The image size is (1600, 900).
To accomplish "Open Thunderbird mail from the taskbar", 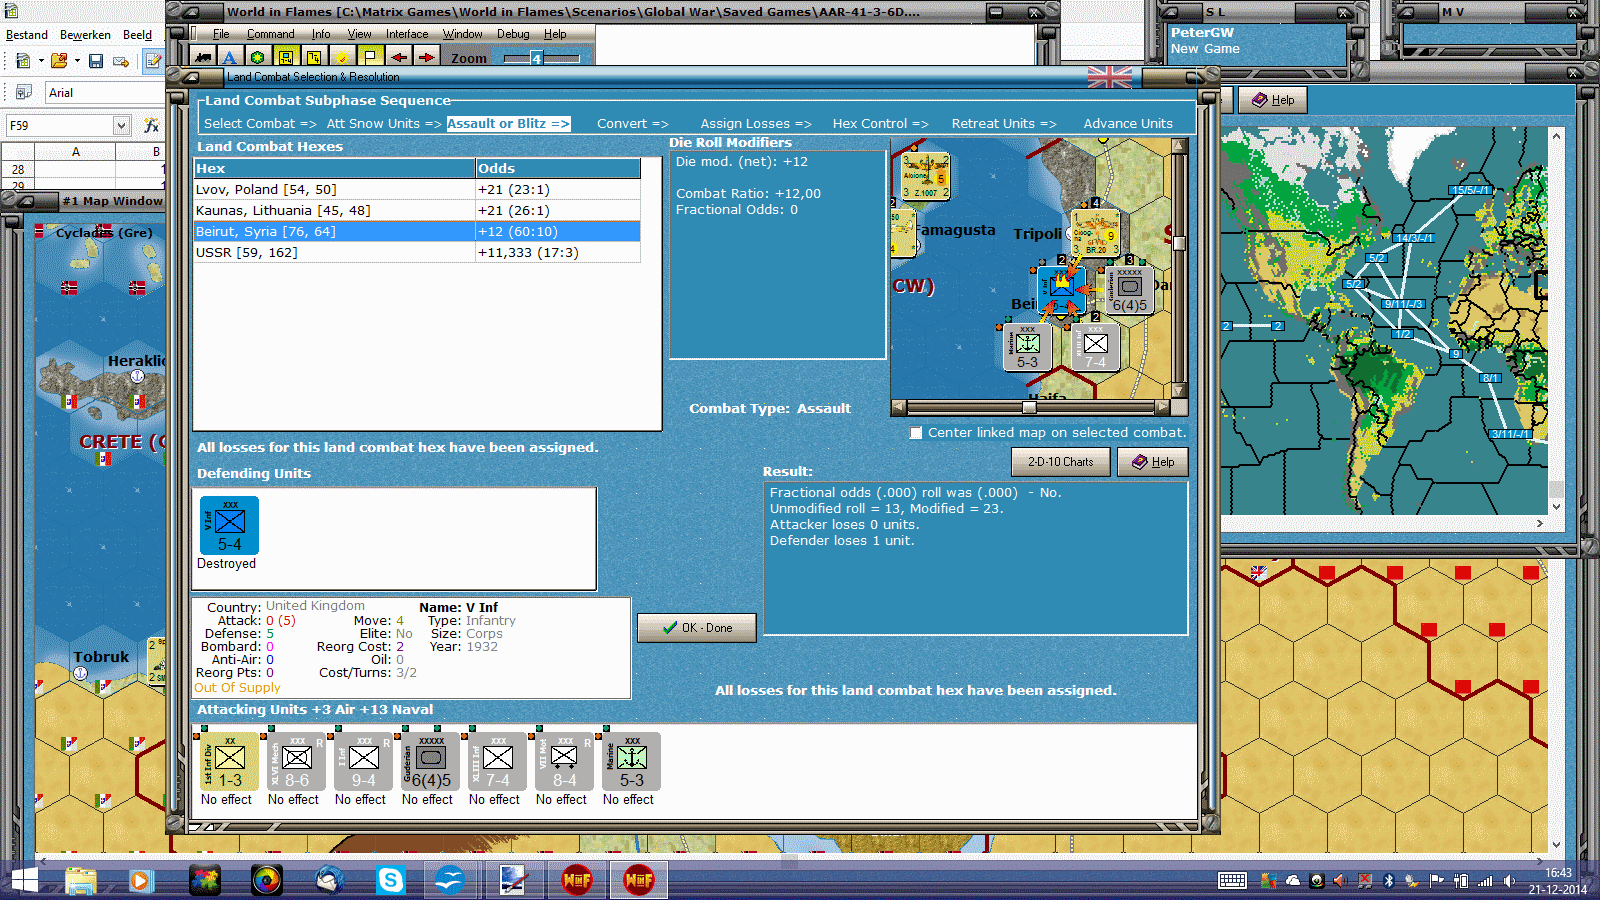I will (x=328, y=880).
